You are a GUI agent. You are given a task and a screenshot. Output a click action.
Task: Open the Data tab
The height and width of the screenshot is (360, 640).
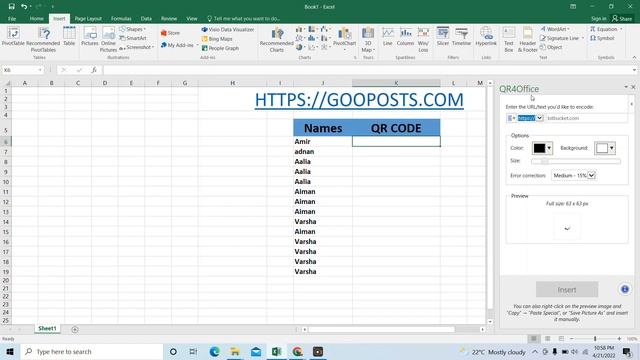click(x=146, y=18)
